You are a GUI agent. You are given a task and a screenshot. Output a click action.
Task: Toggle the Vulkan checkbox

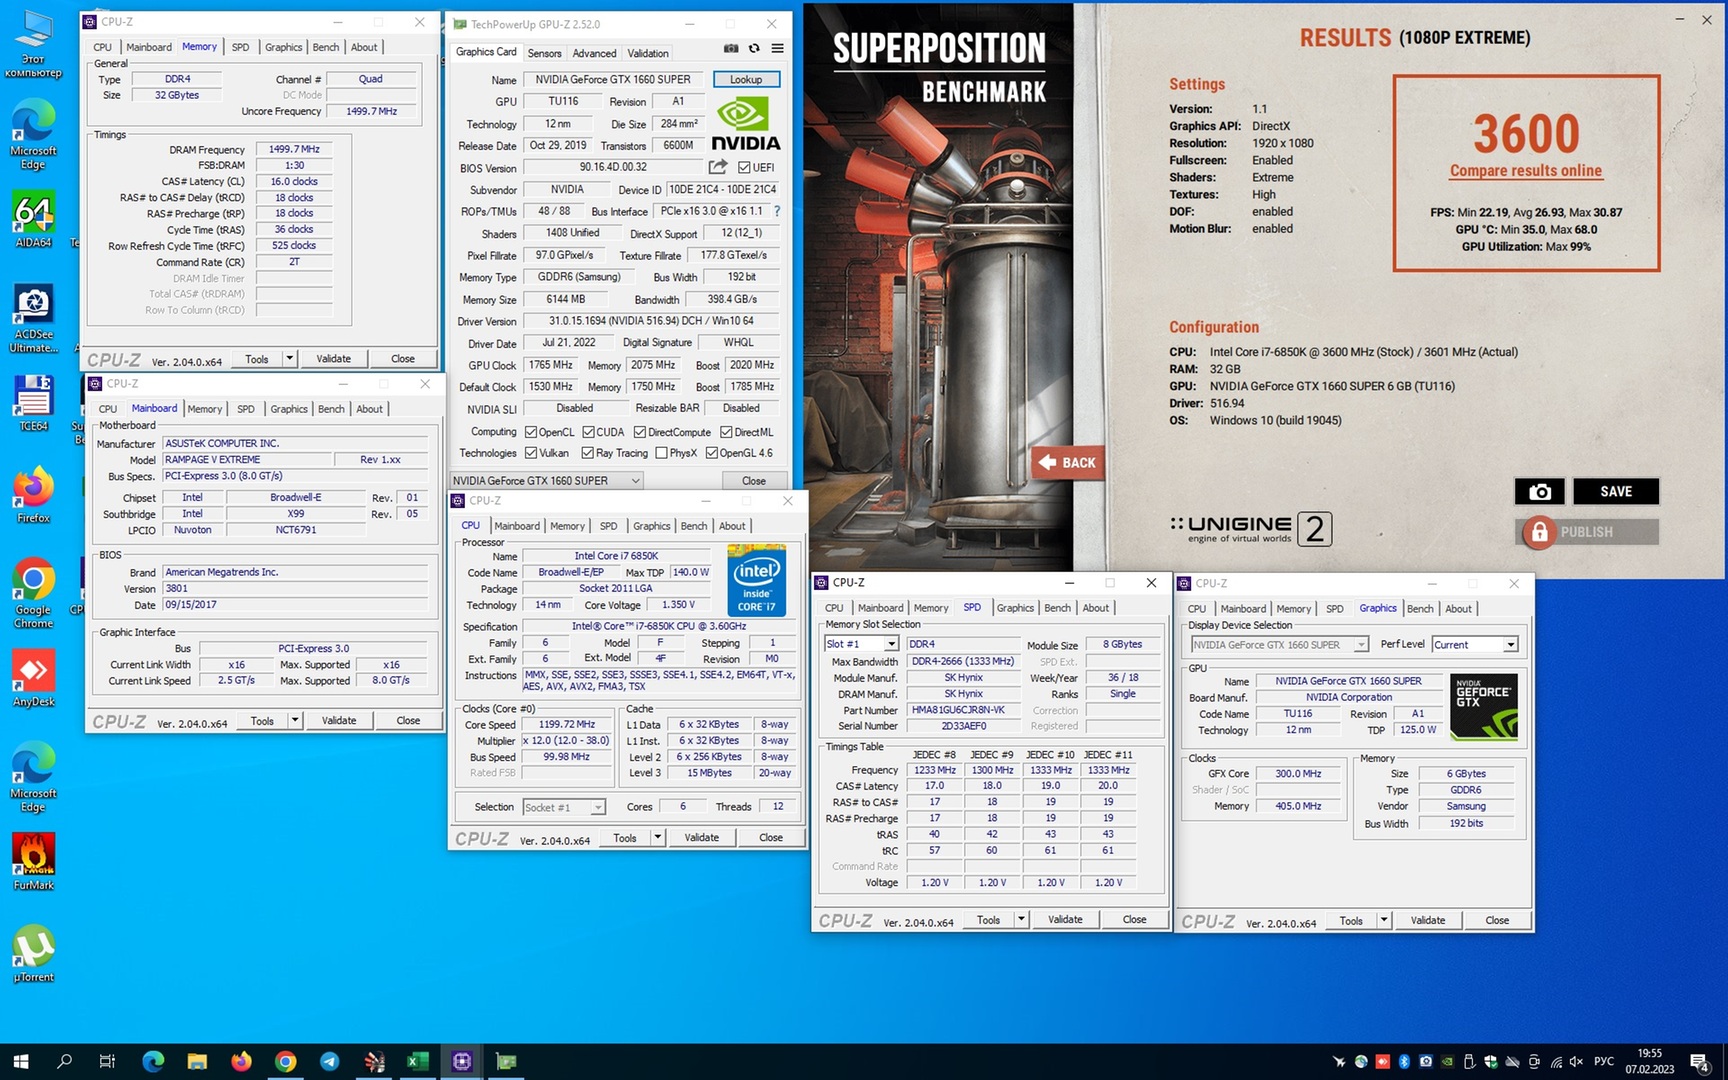click(x=531, y=453)
